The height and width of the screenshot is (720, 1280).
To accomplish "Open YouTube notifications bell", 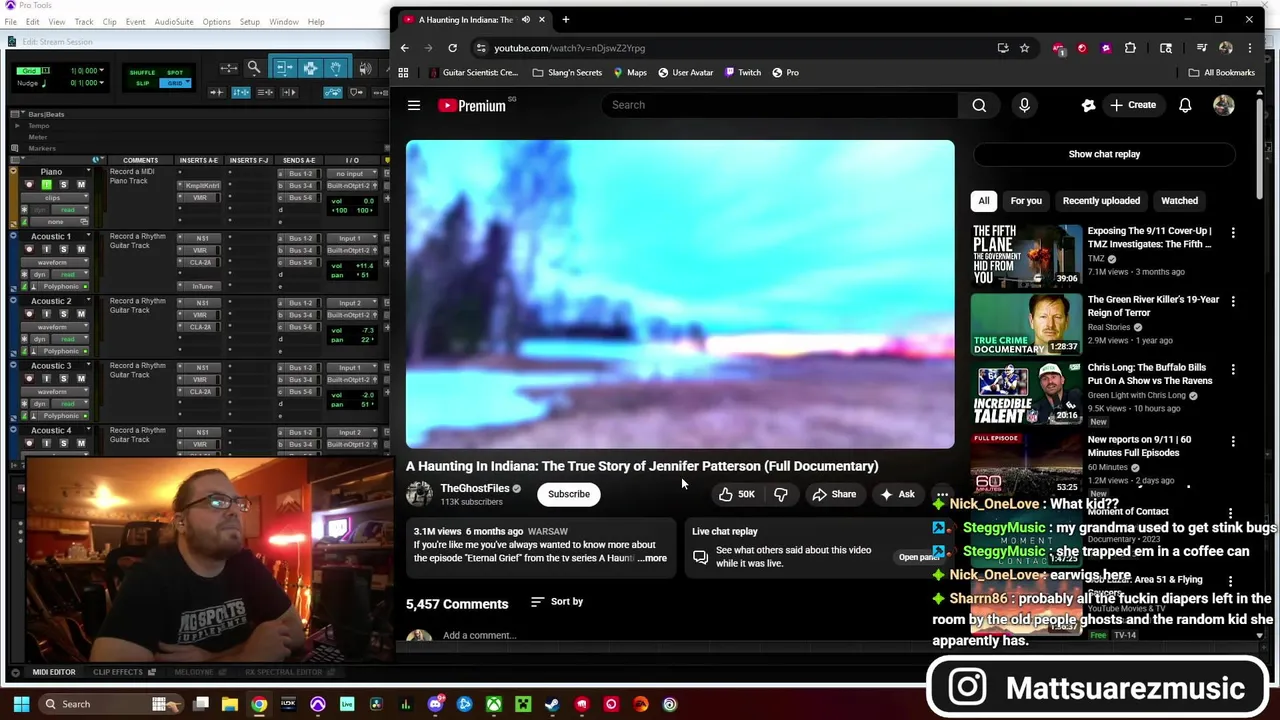I will tap(1185, 105).
